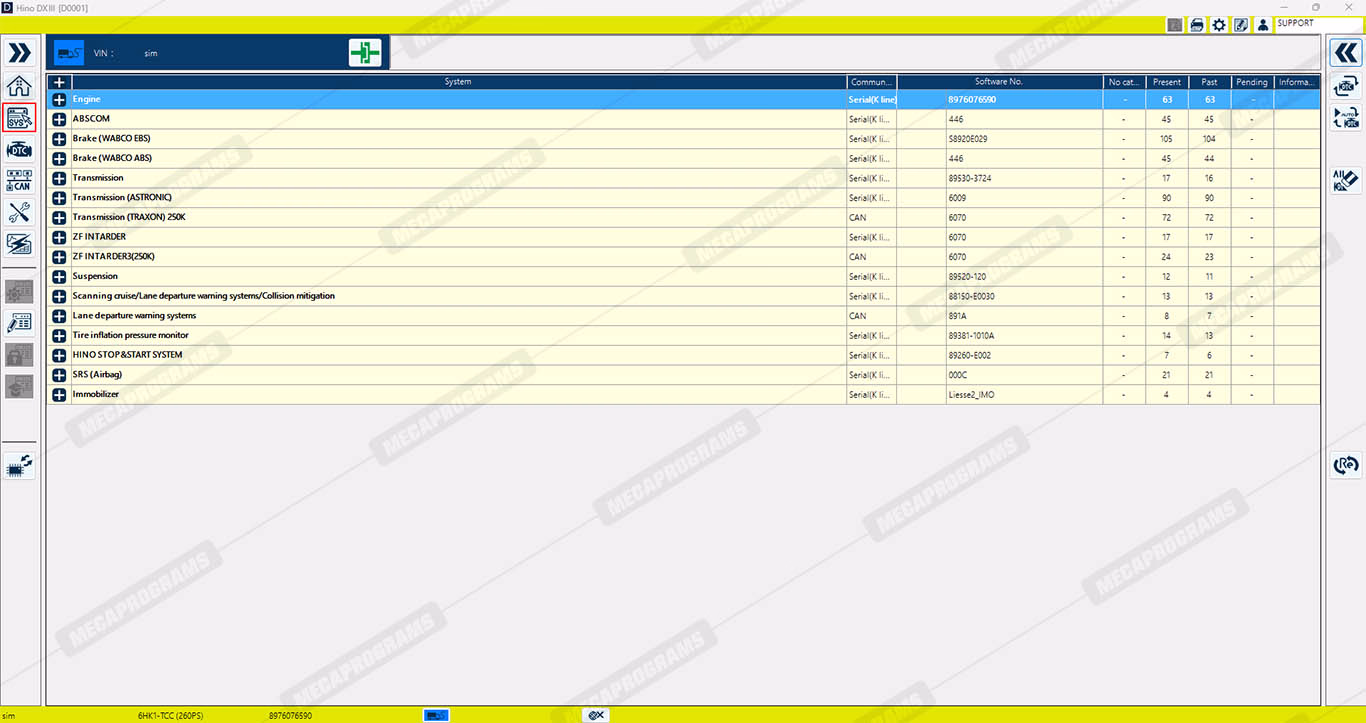Click the disconnect icon in status bar
1366x723 pixels.
[596, 715]
